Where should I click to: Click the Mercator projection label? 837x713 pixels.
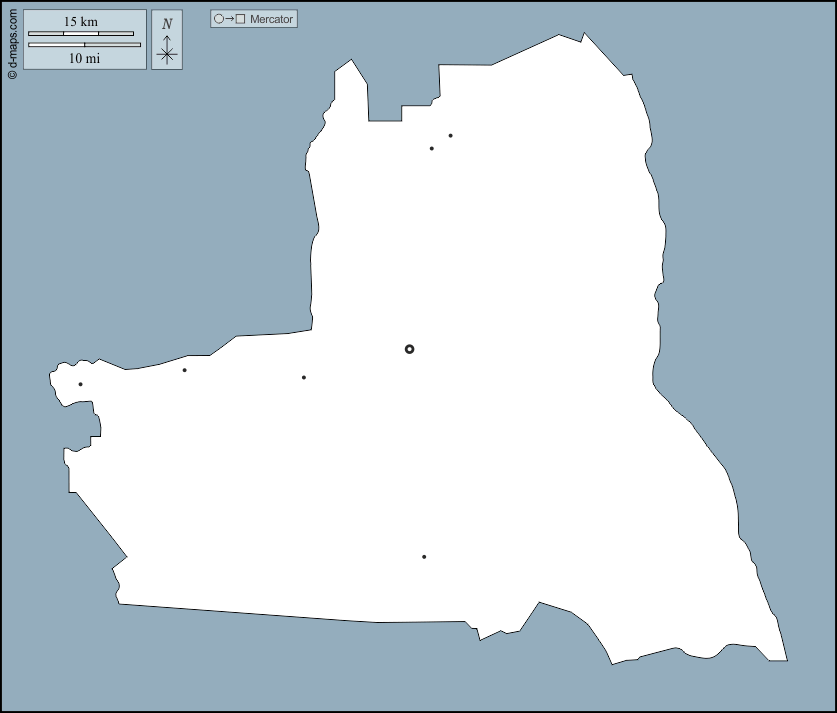(x=271, y=19)
